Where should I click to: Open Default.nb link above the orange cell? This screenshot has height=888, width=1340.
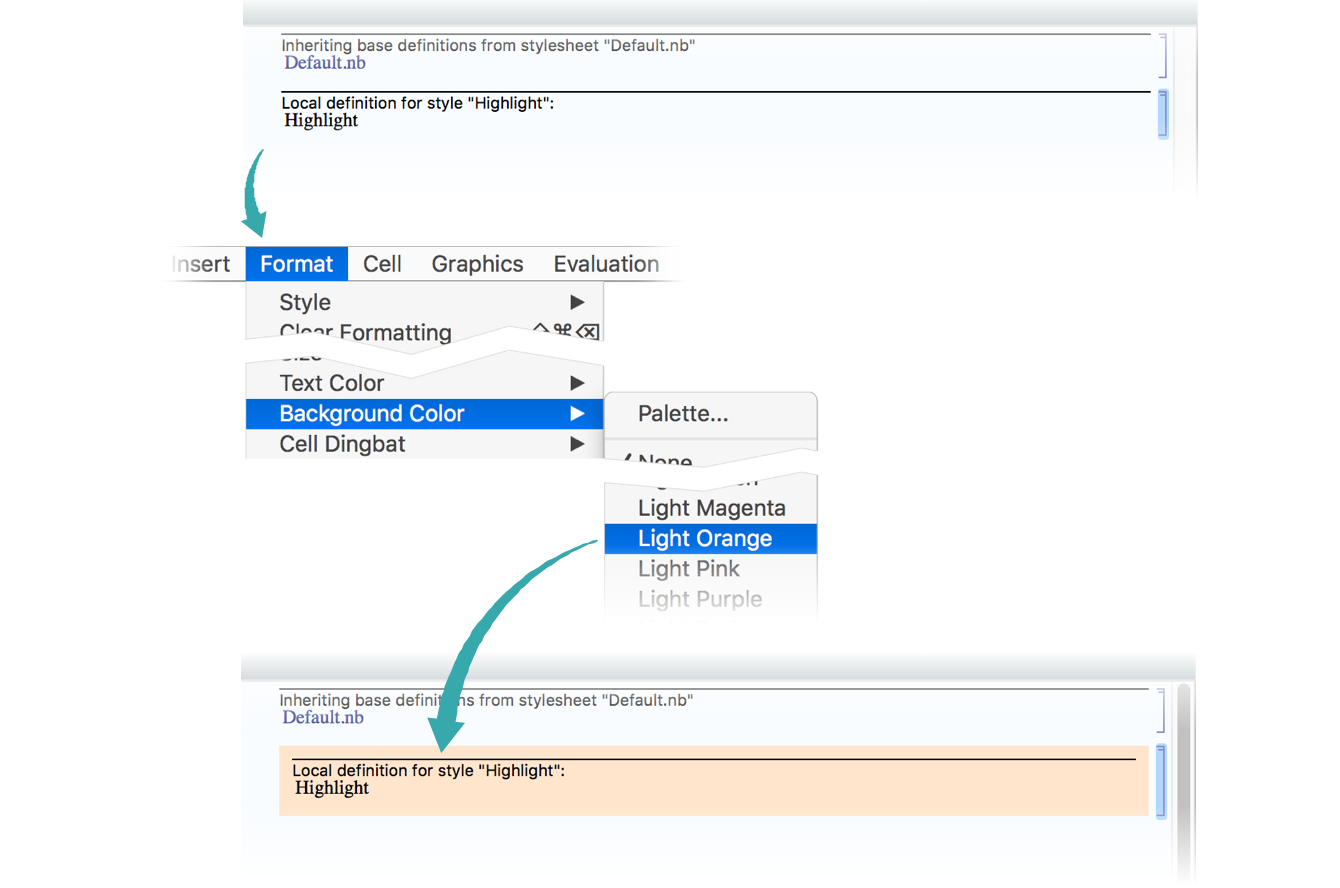pyautogui.click(x=323, y=718)
